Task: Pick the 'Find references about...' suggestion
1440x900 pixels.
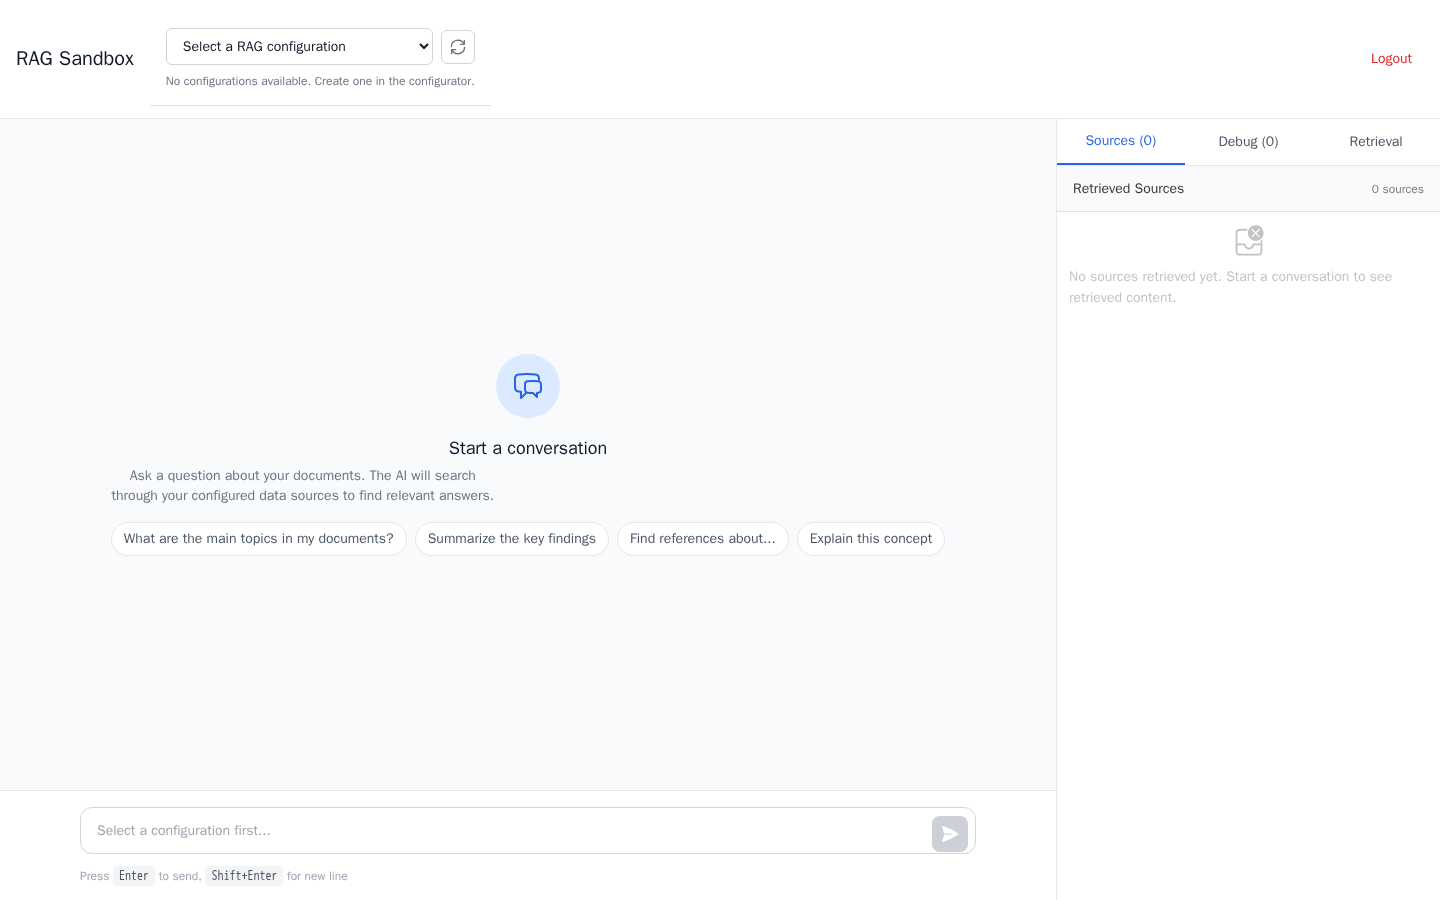Action: (703, 539)
